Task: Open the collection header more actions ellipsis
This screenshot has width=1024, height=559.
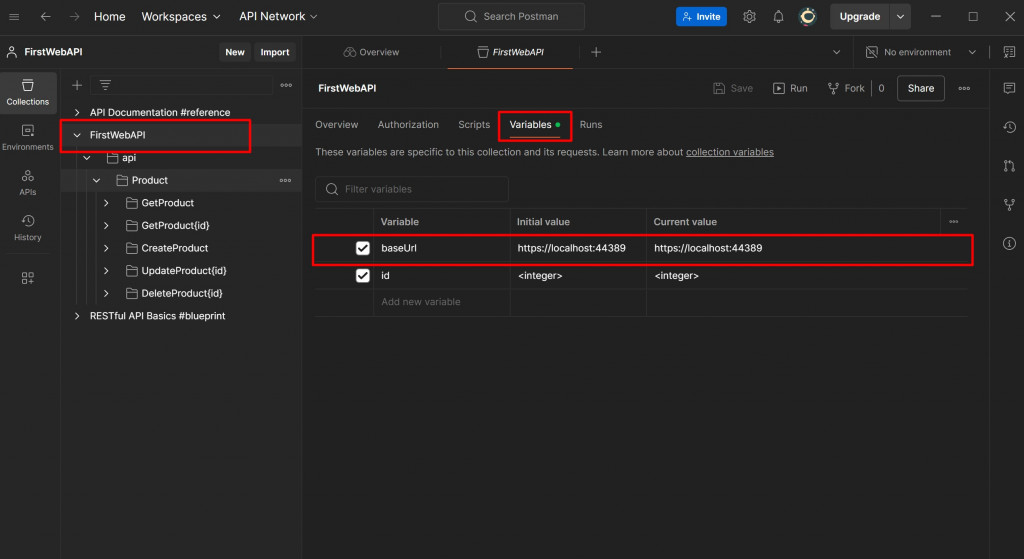Action: coord(964,88)
